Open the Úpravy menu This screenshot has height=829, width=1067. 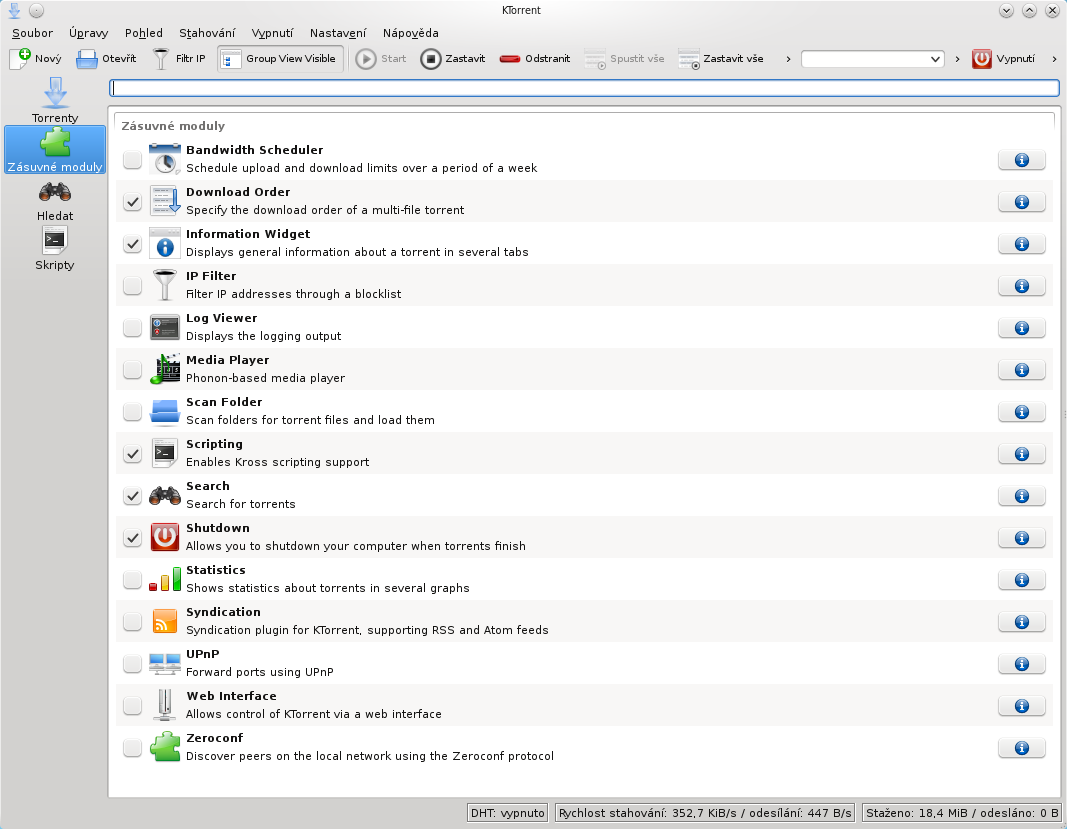click(x=88, y=33)
